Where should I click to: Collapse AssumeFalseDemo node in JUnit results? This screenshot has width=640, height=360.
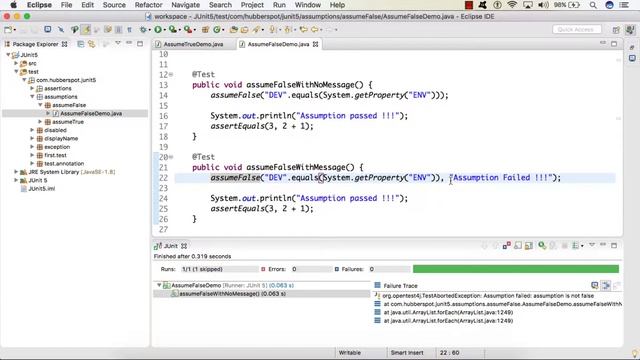coord(159,285)
